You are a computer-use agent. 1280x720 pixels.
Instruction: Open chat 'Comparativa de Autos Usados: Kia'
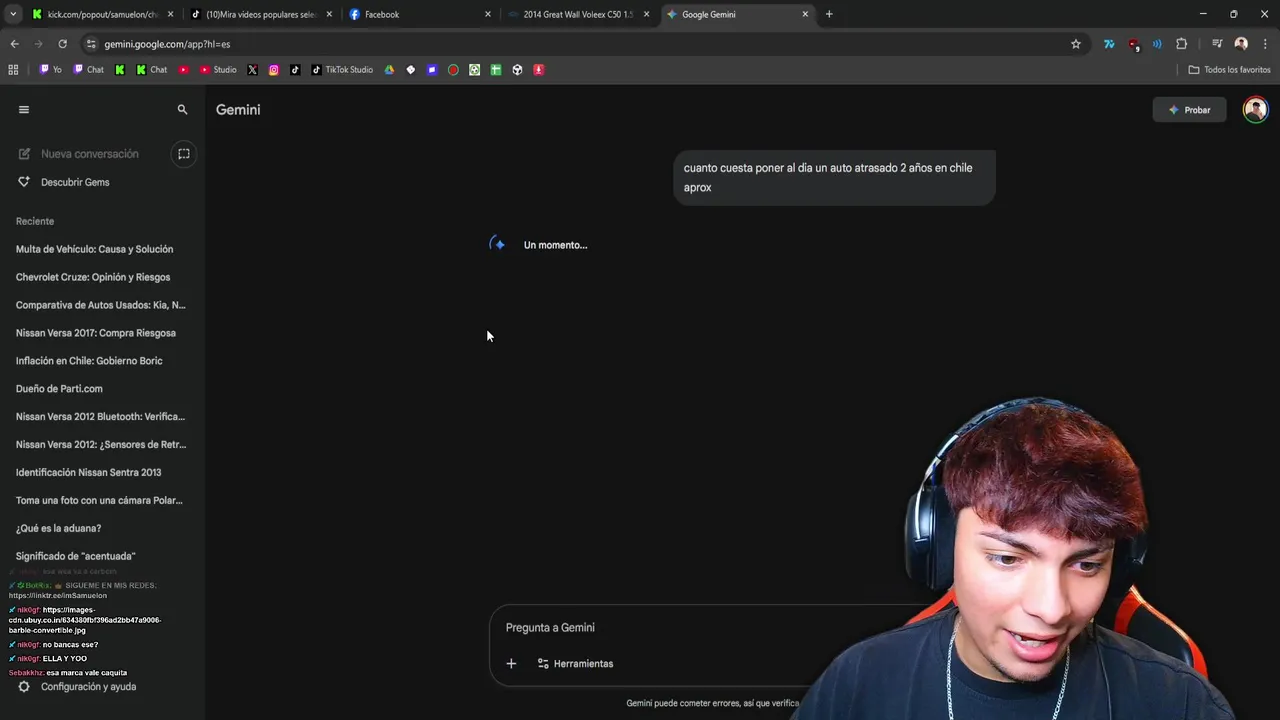(x=100, y=305)
